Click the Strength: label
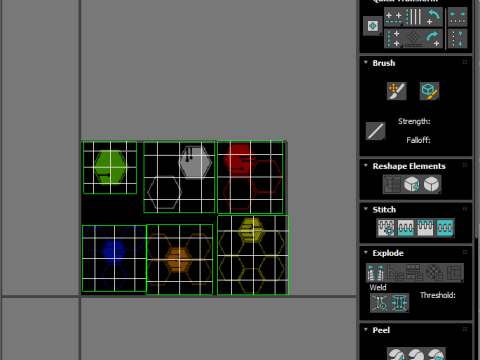 click(414, 121)
